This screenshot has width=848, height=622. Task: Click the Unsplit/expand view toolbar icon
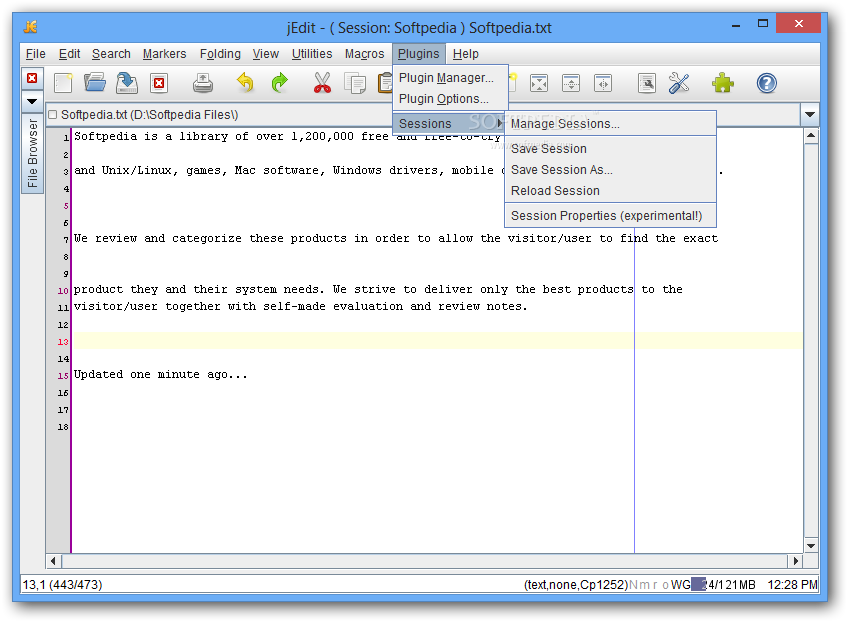pos(539,83)
